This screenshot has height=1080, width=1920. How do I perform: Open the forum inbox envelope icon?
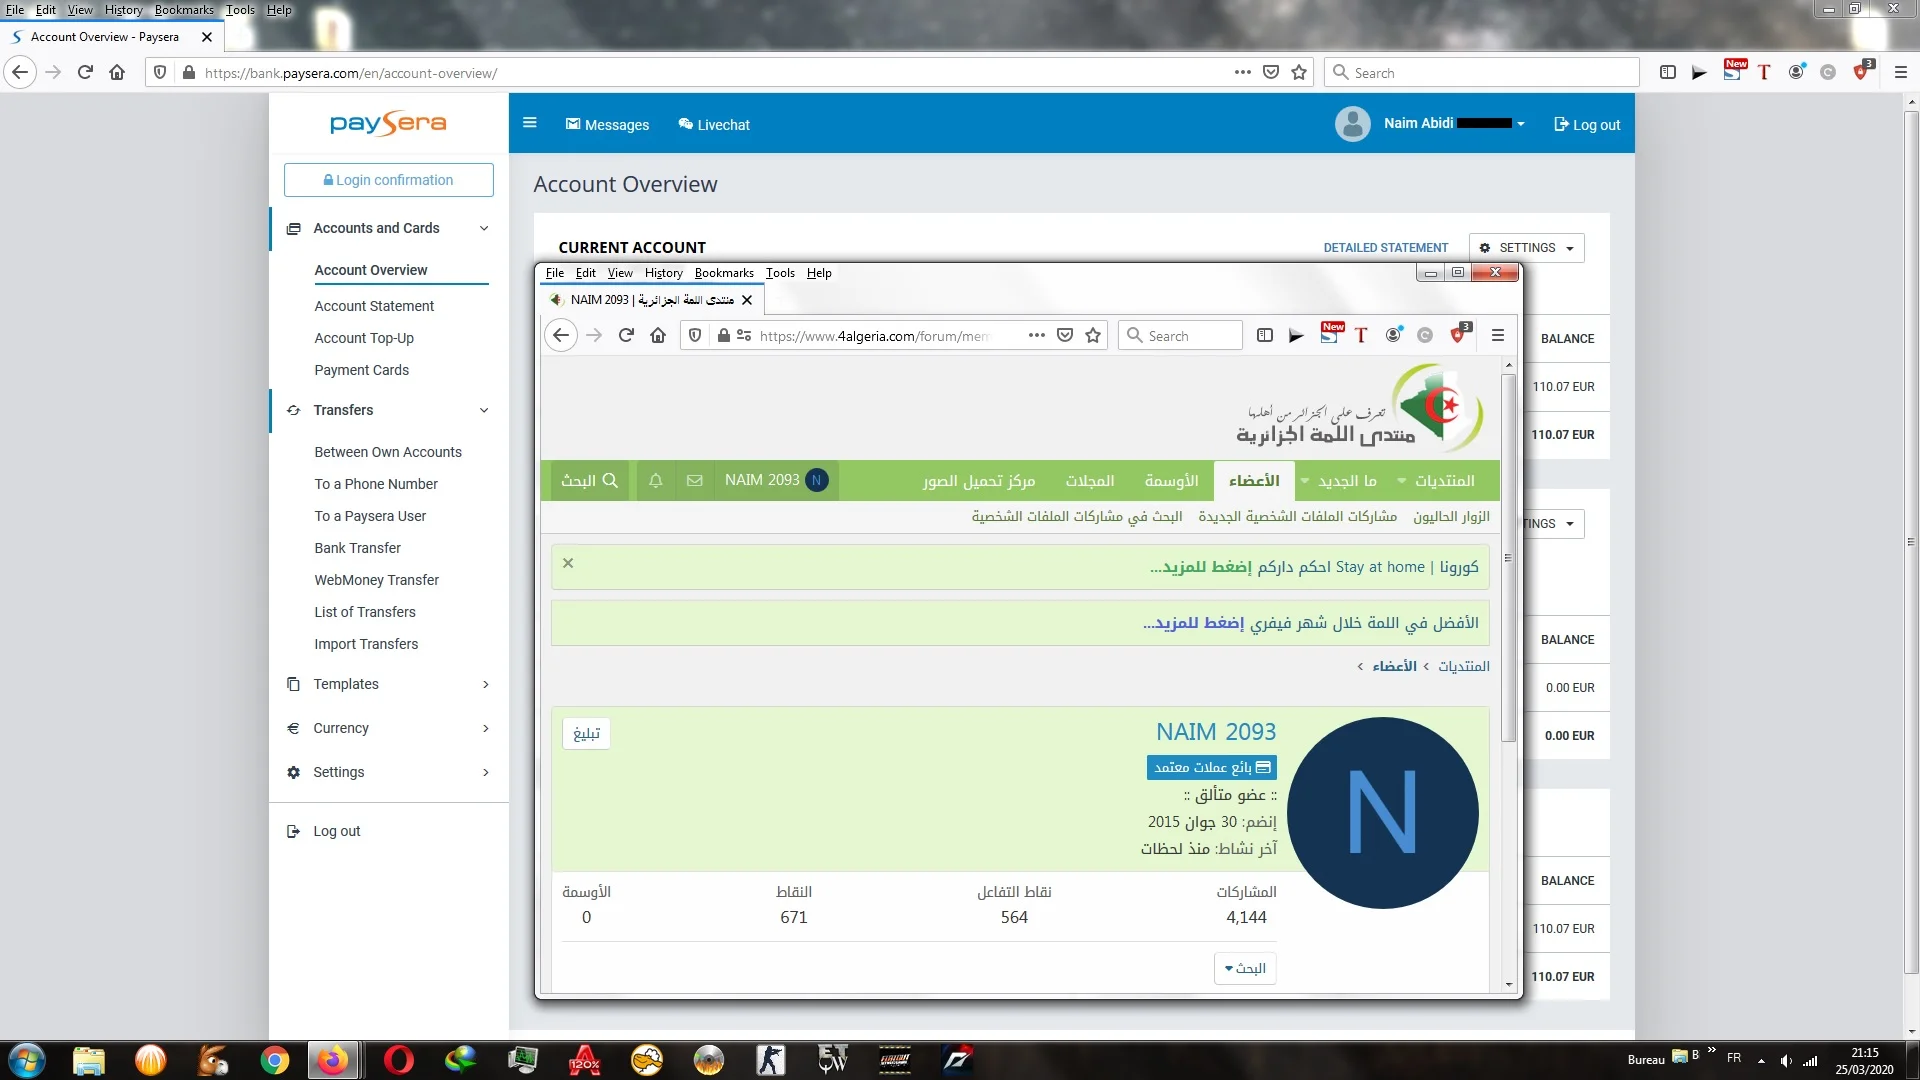tap(695, 481)
